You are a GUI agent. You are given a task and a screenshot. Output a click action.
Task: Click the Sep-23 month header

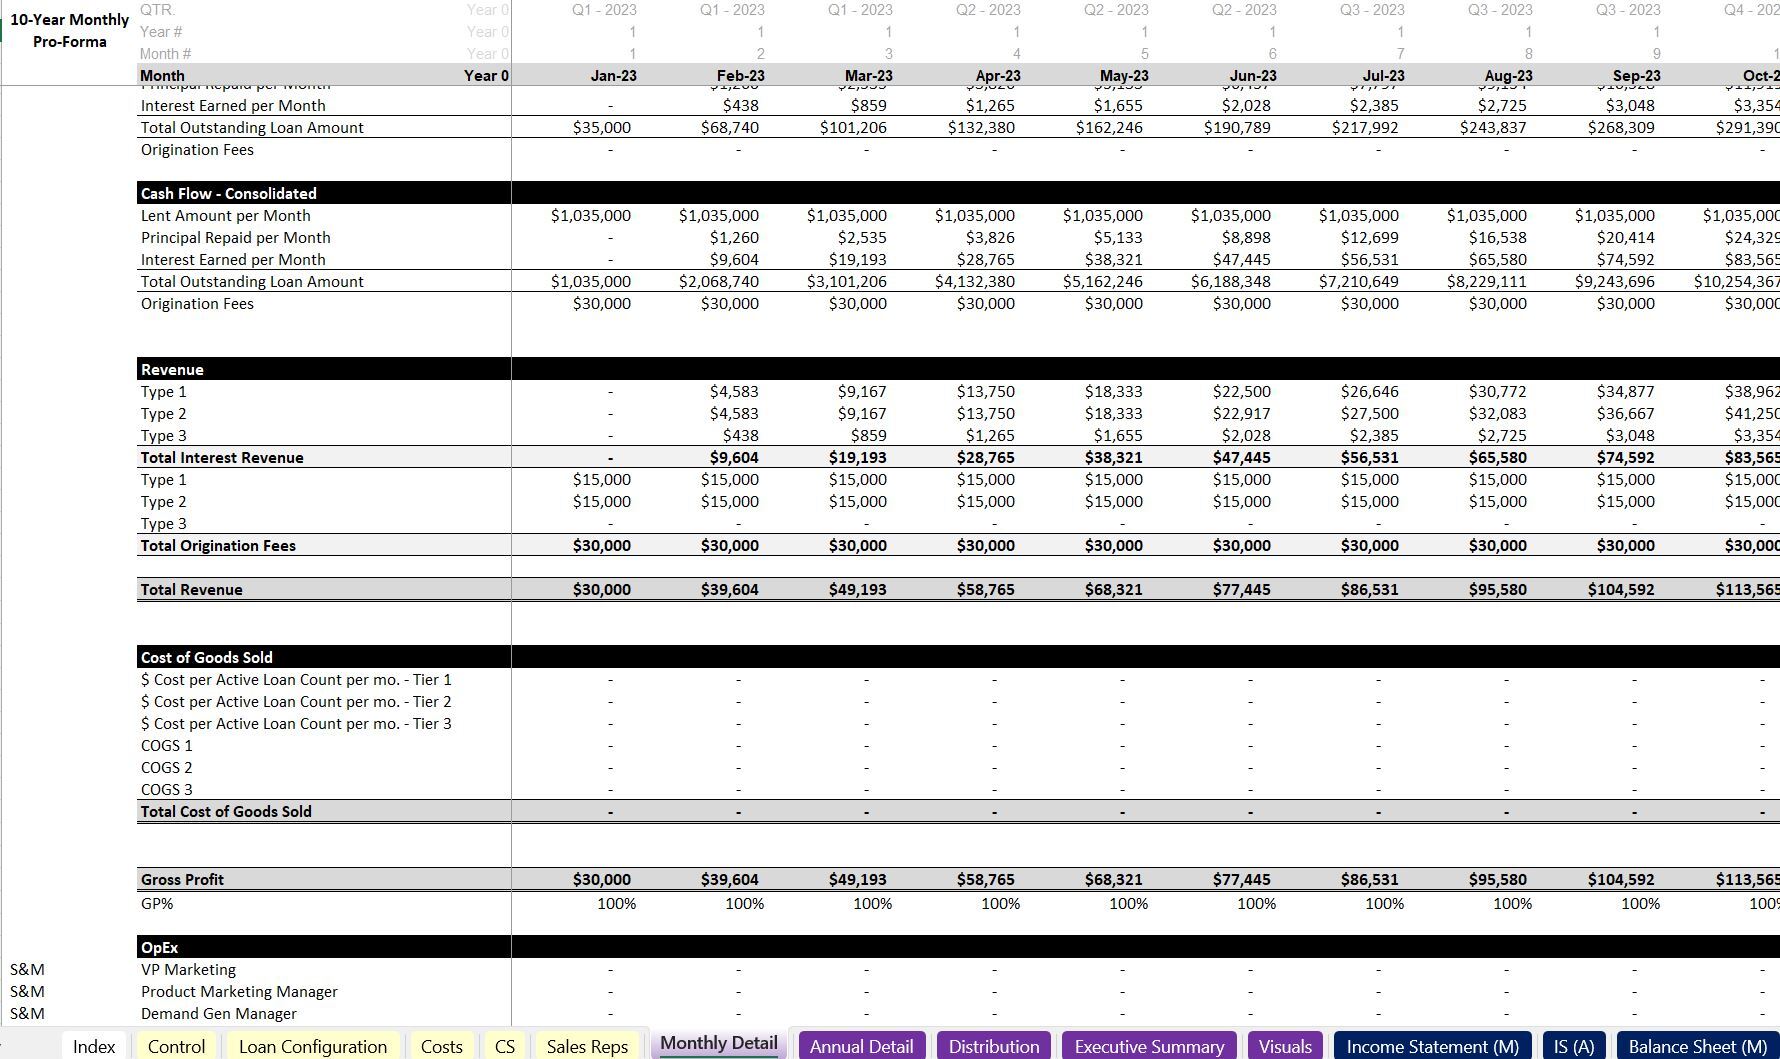tap(1637, 75)
